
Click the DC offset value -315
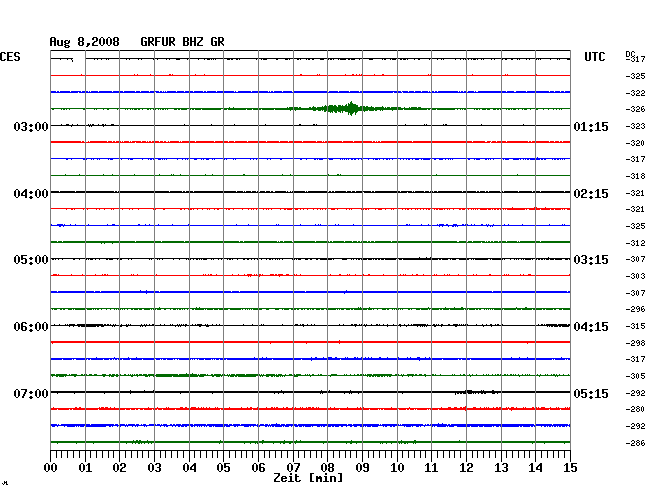[635, 326]
